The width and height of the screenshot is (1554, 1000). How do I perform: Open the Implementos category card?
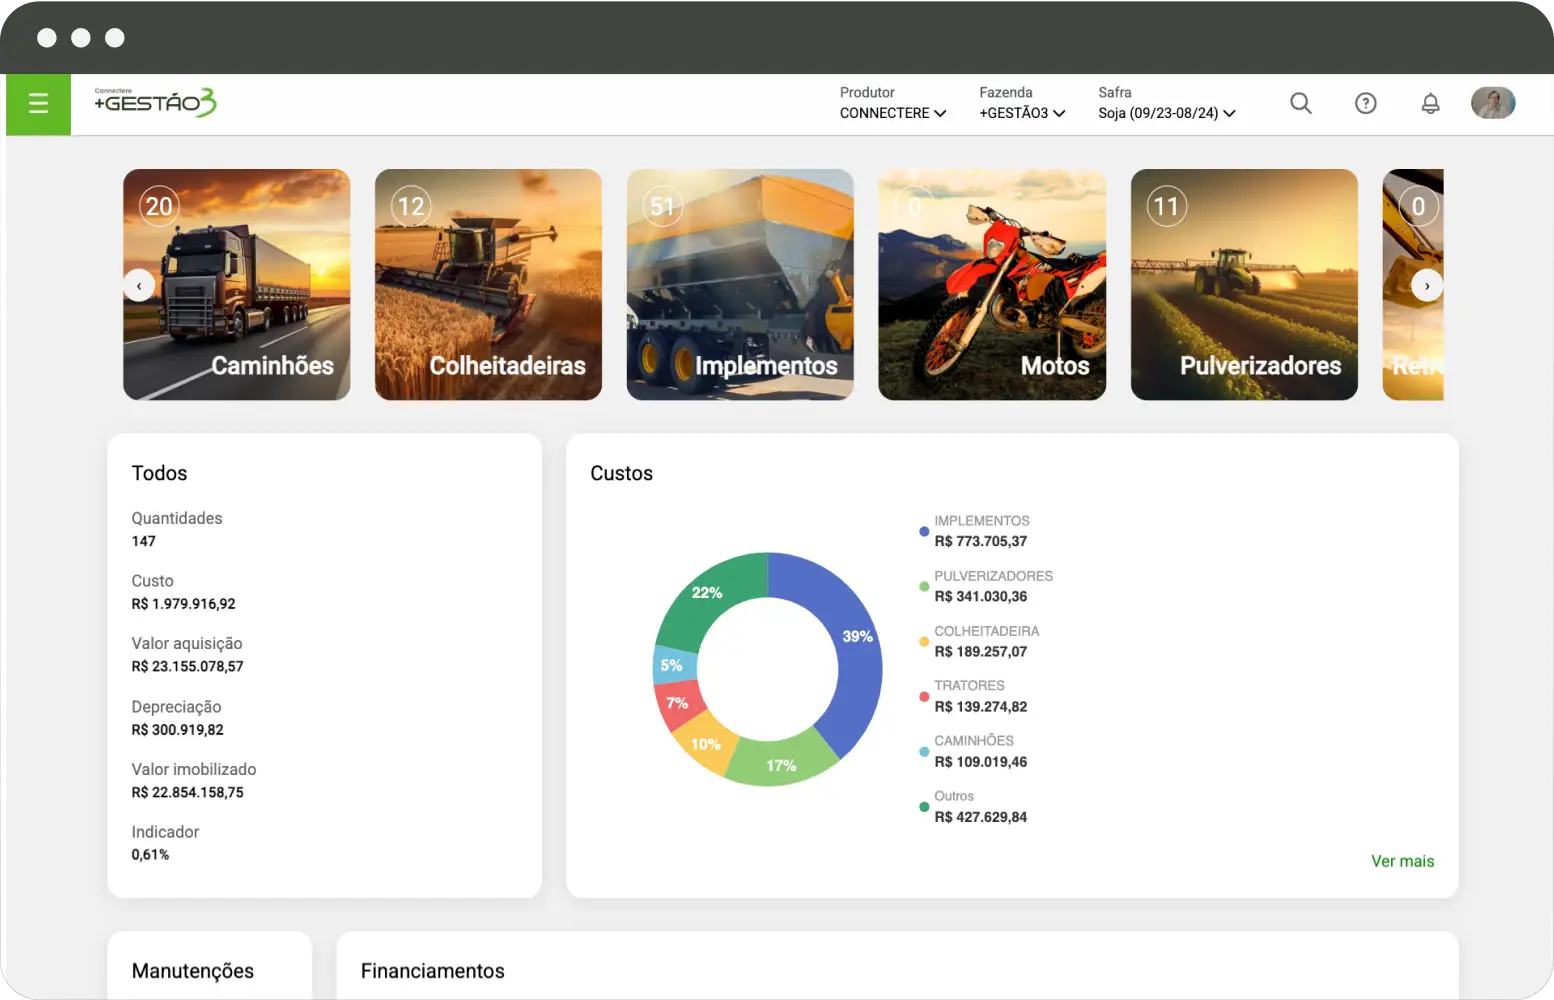(740, 285)
